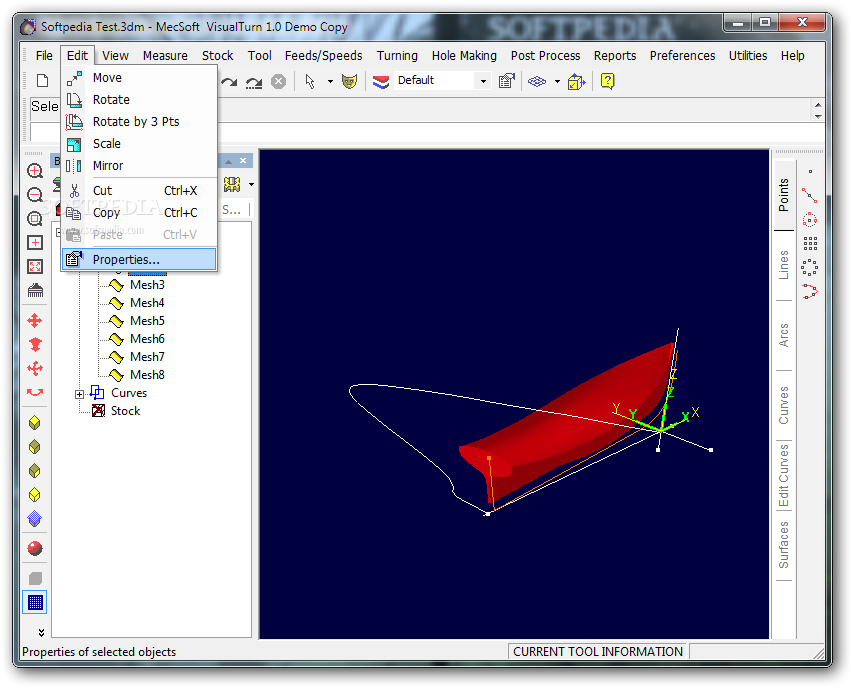853x688 pixels.
Task: Choose Copy from Edit menu
Action: click(x=139, y=212)
